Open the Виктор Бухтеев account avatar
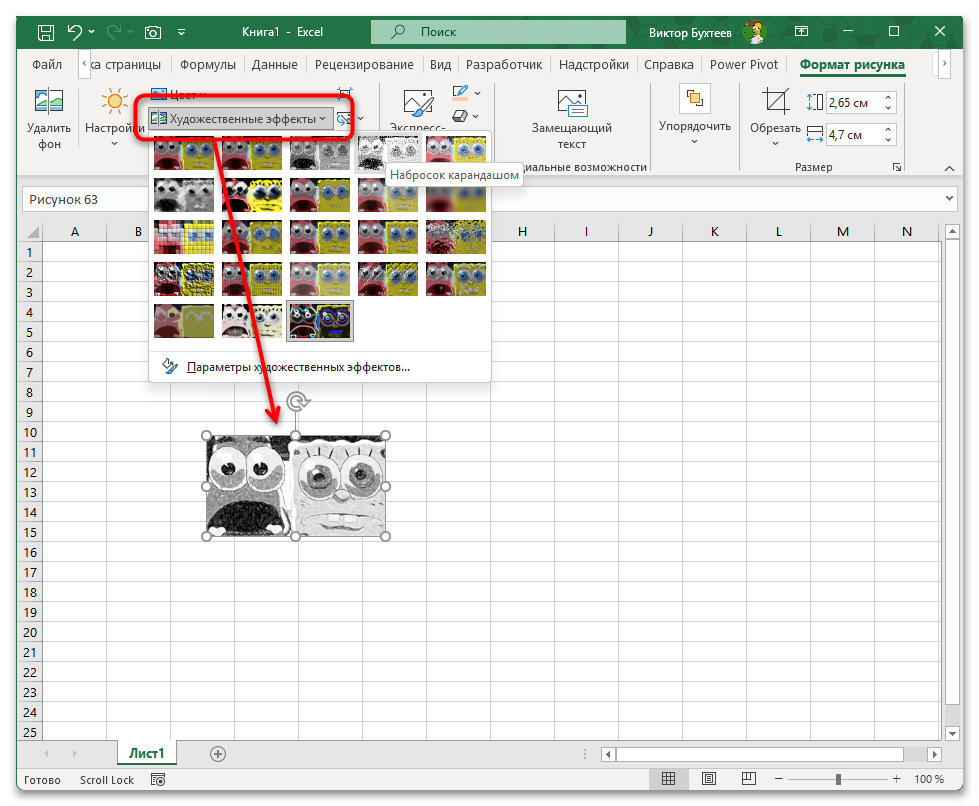Image resolution: width=979 pixels, height=806 pixels. (755, 32)
